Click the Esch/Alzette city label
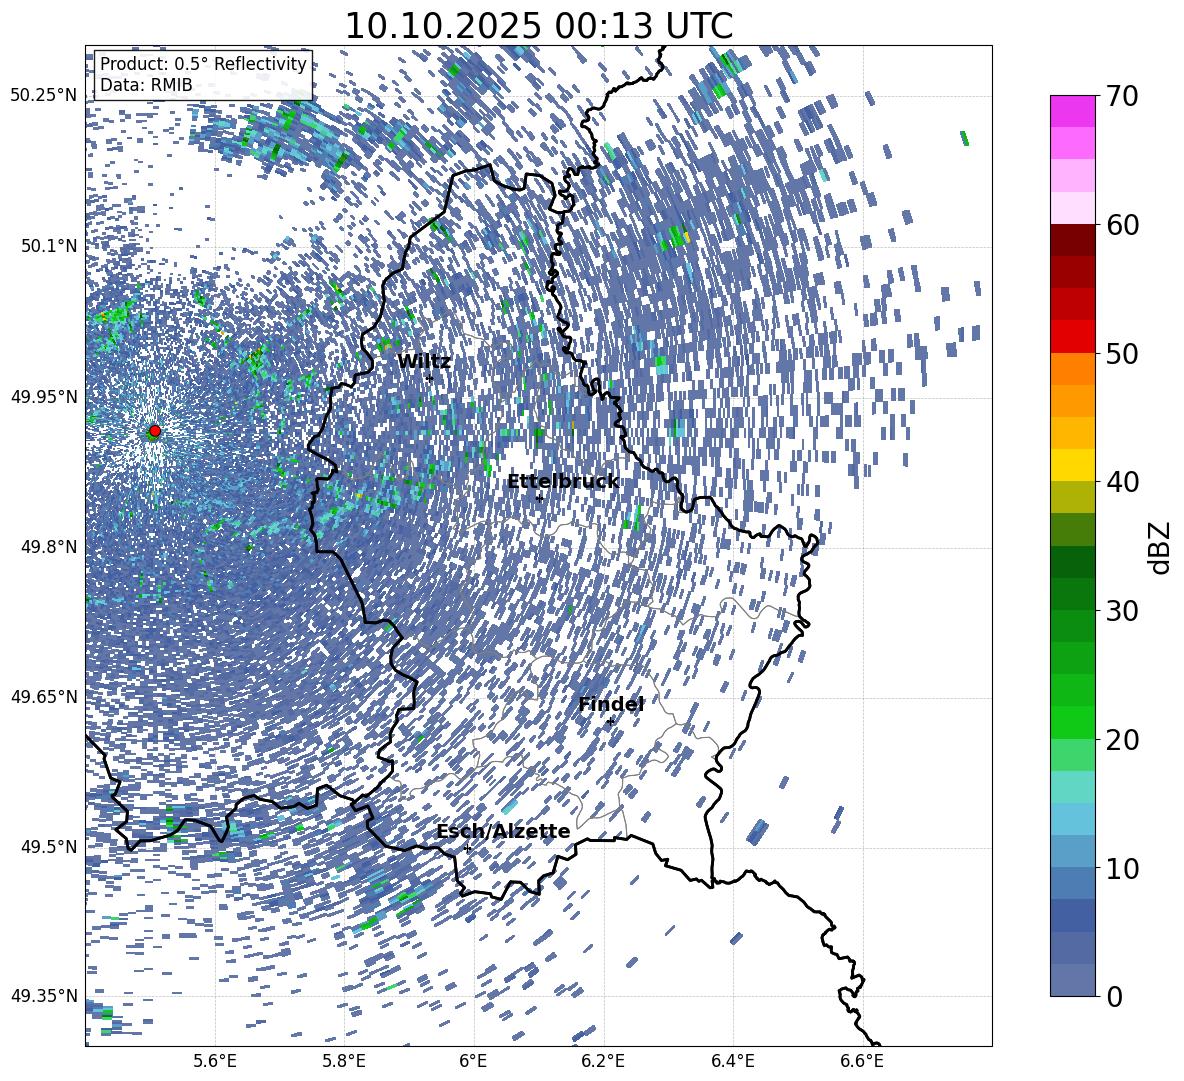The height and width of the screenshot is (1081, 1184). [504, 831]
